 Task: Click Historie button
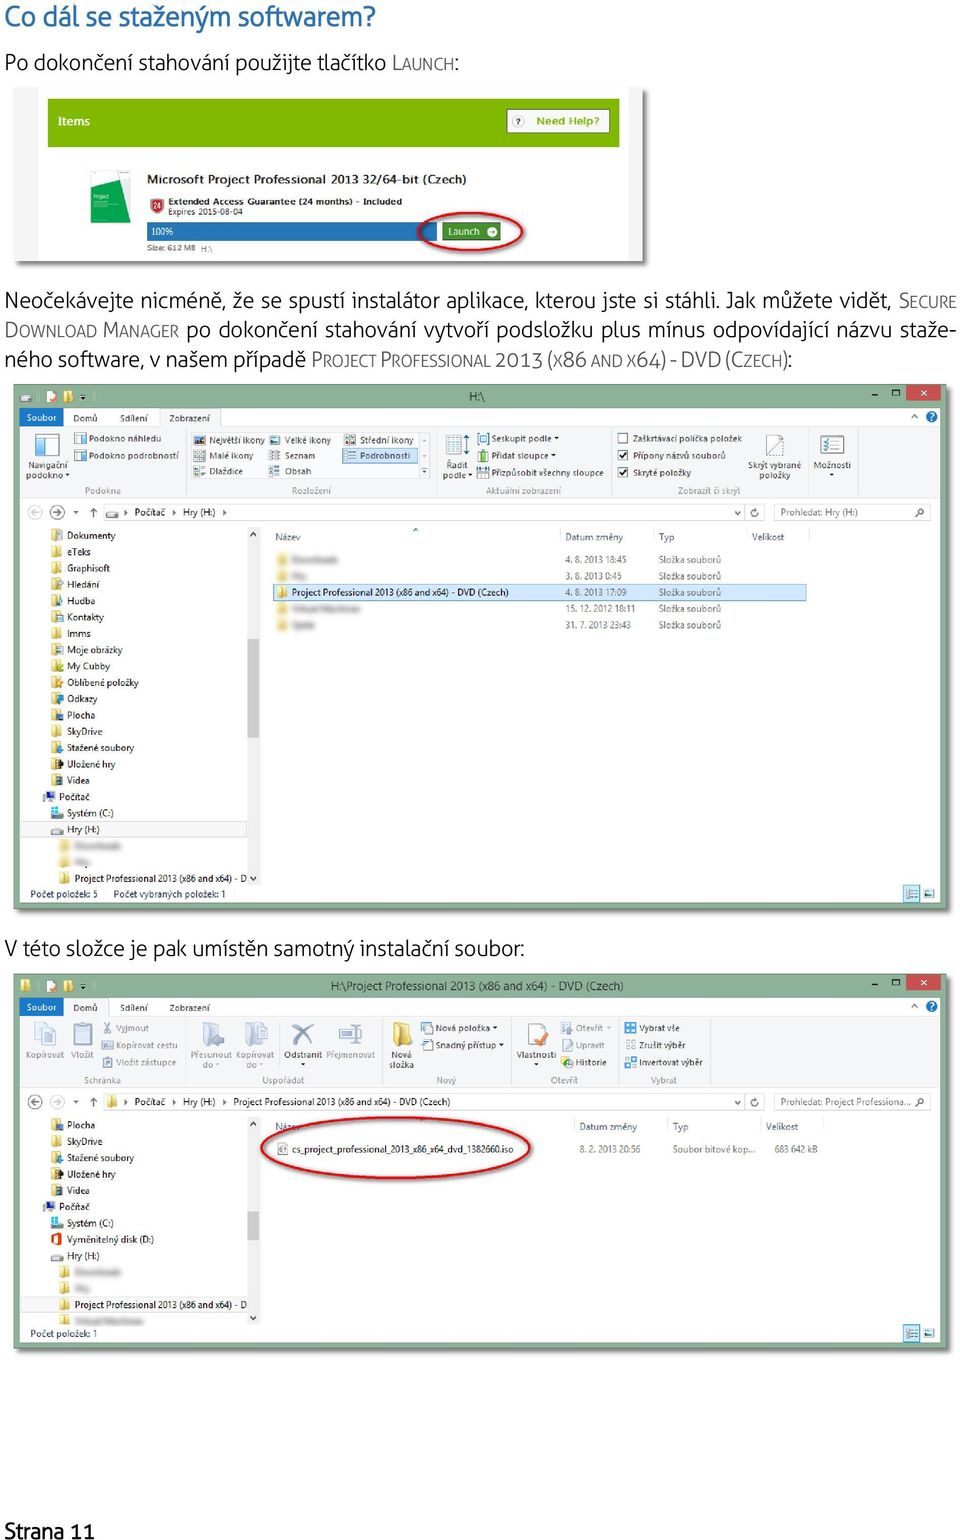(584, 1062)
